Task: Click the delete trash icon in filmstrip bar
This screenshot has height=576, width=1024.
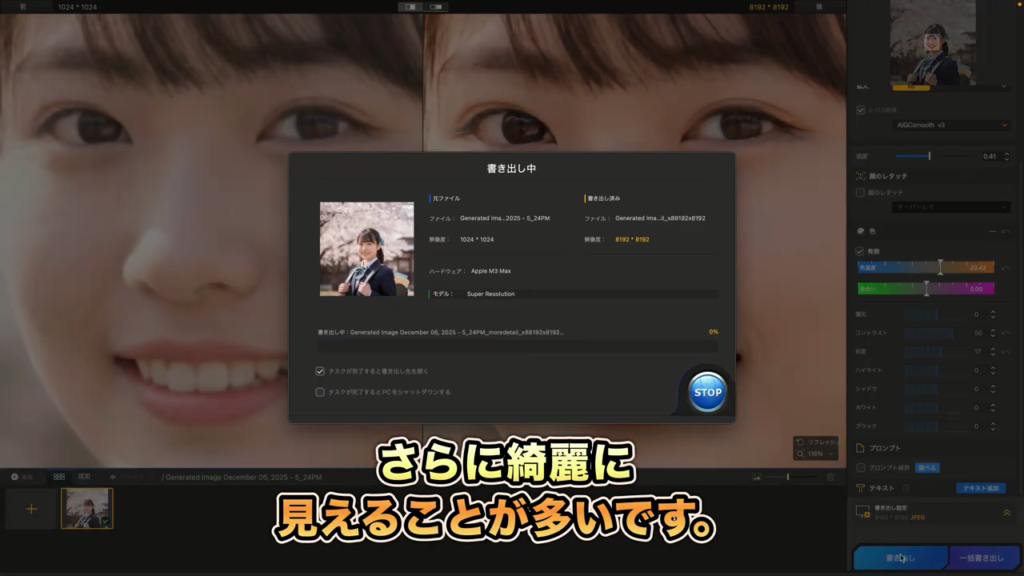Action: [830, 477]
